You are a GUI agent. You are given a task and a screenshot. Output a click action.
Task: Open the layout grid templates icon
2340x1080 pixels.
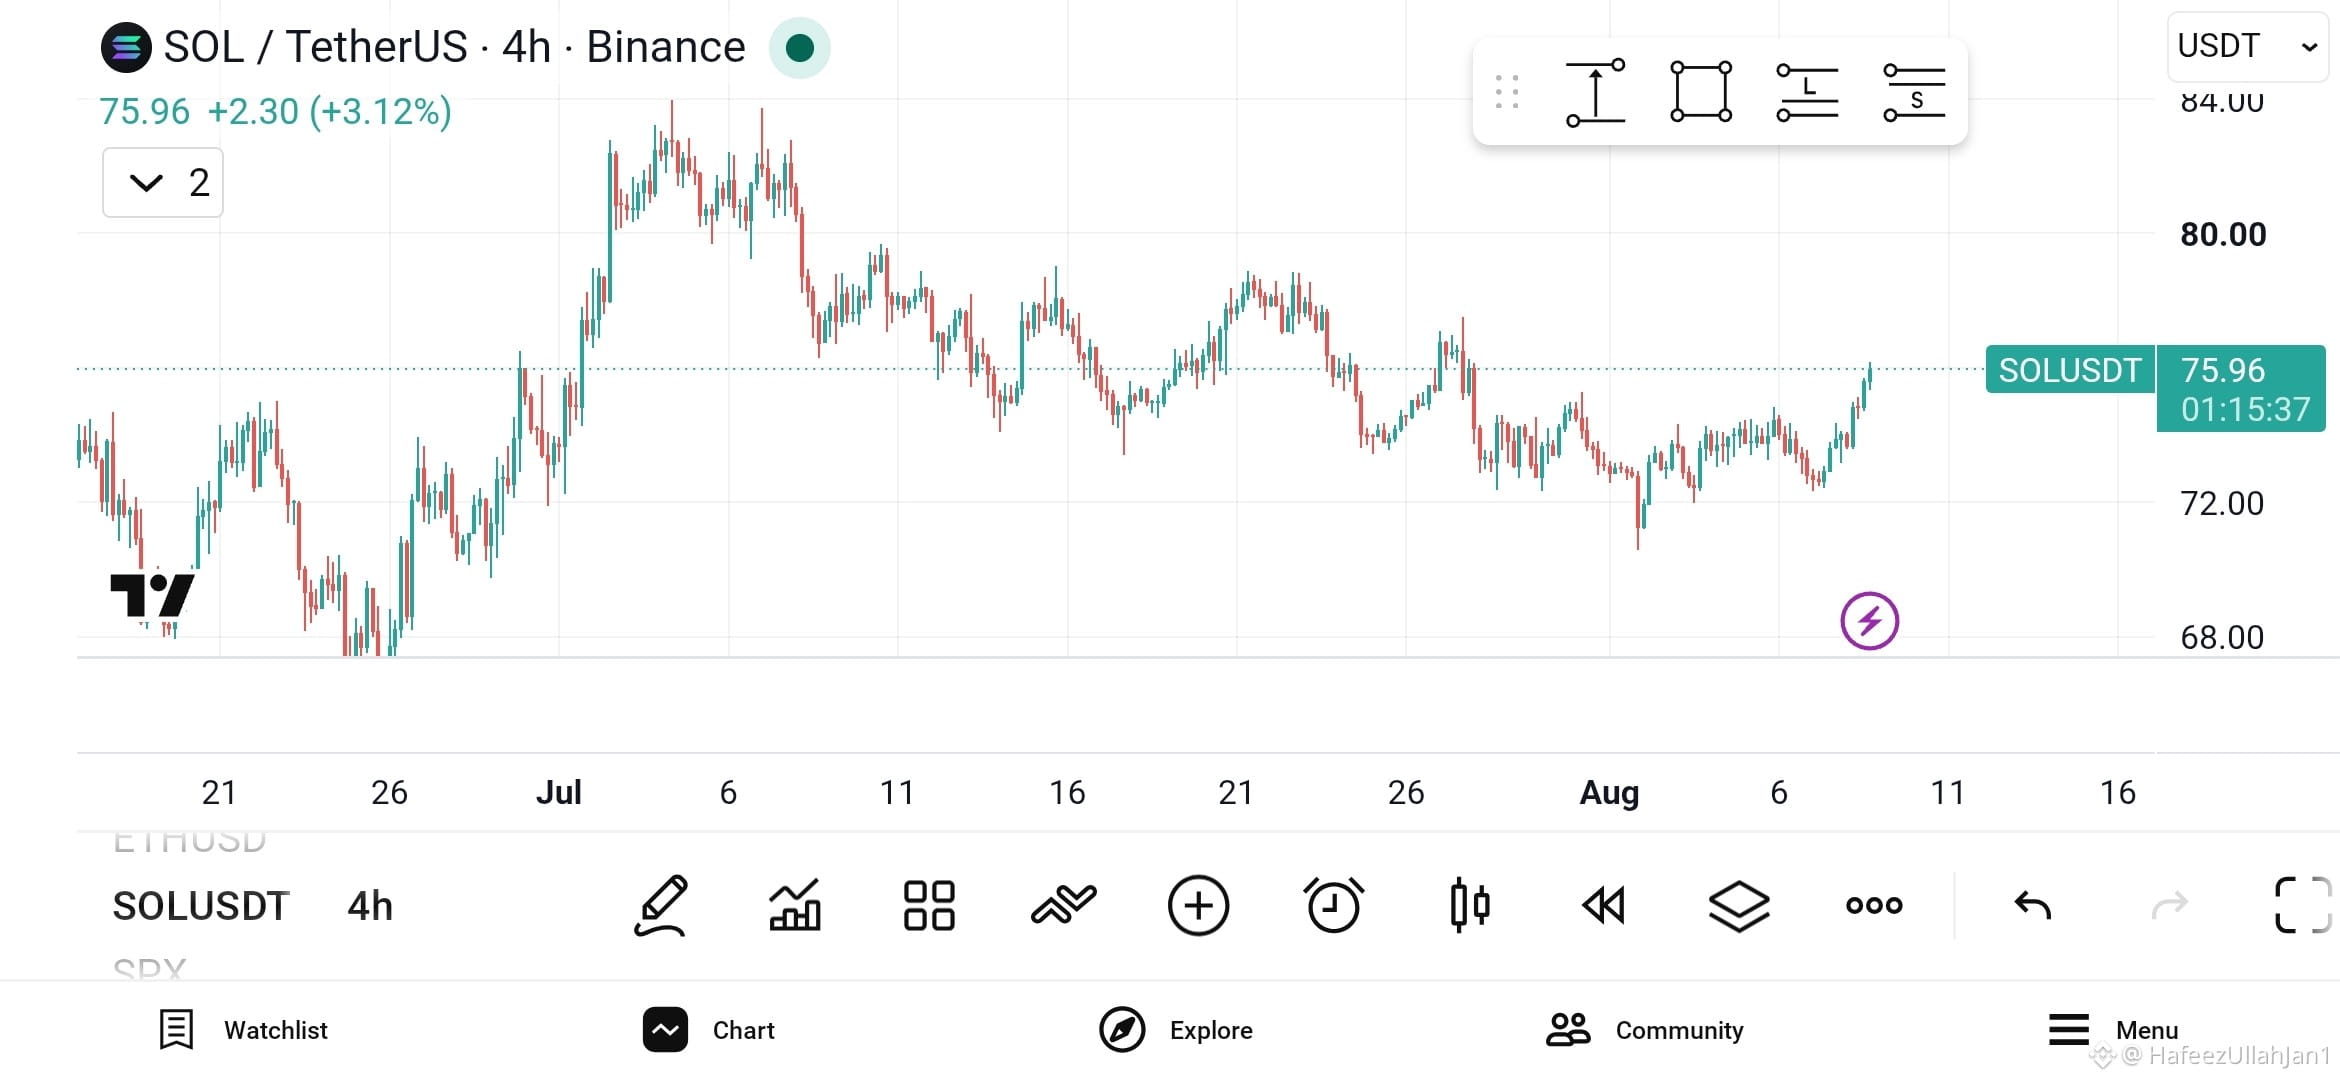tap(929, 906)
